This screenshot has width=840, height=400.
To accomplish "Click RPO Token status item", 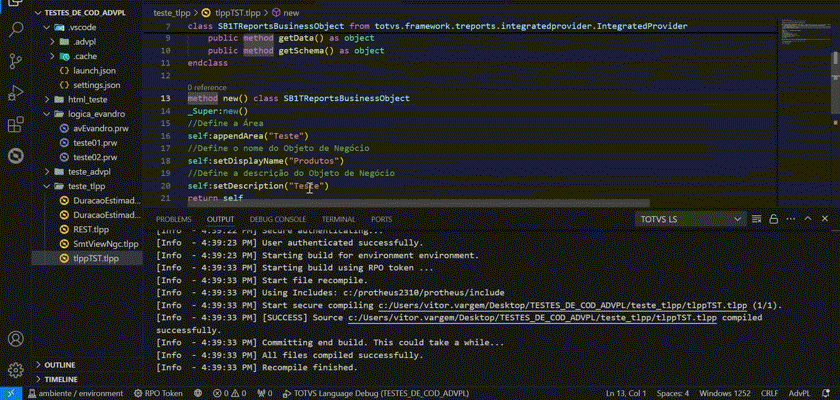I will 159,393.
